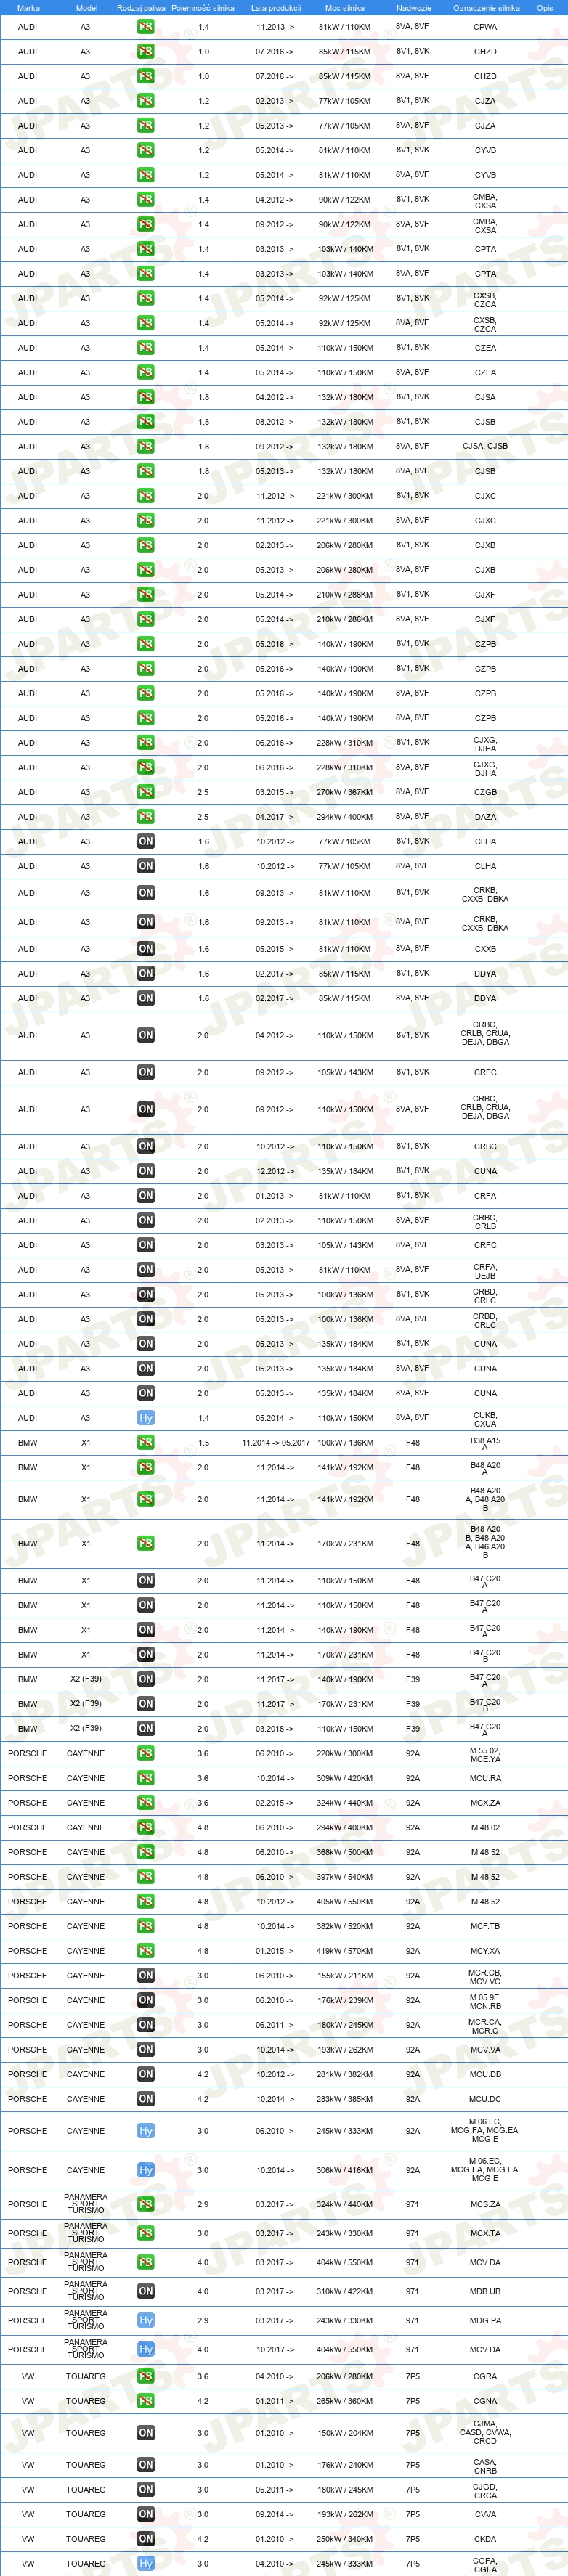Select engine code 'MCU.DB' cell
This screenshot has width=568, height=2576.
(x=485, y=2074)
